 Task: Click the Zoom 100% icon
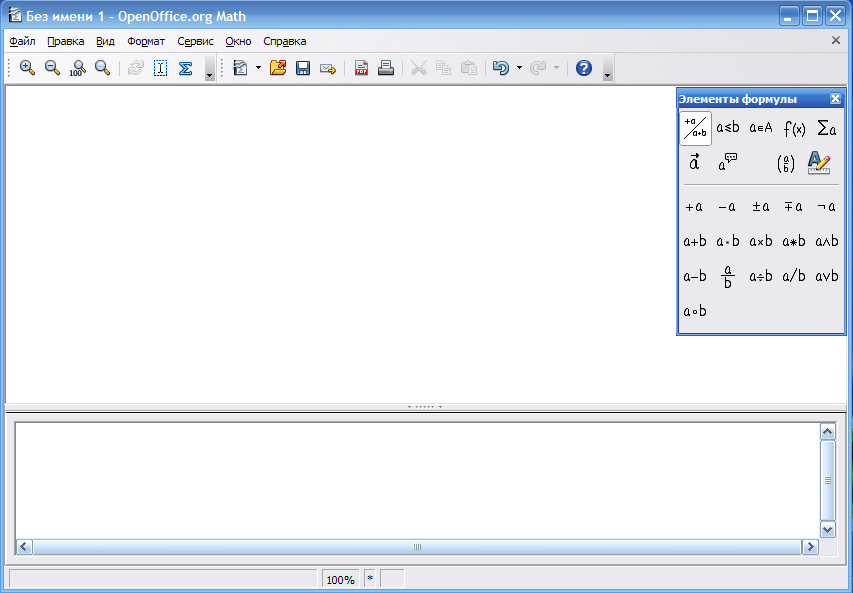[77, 68]
